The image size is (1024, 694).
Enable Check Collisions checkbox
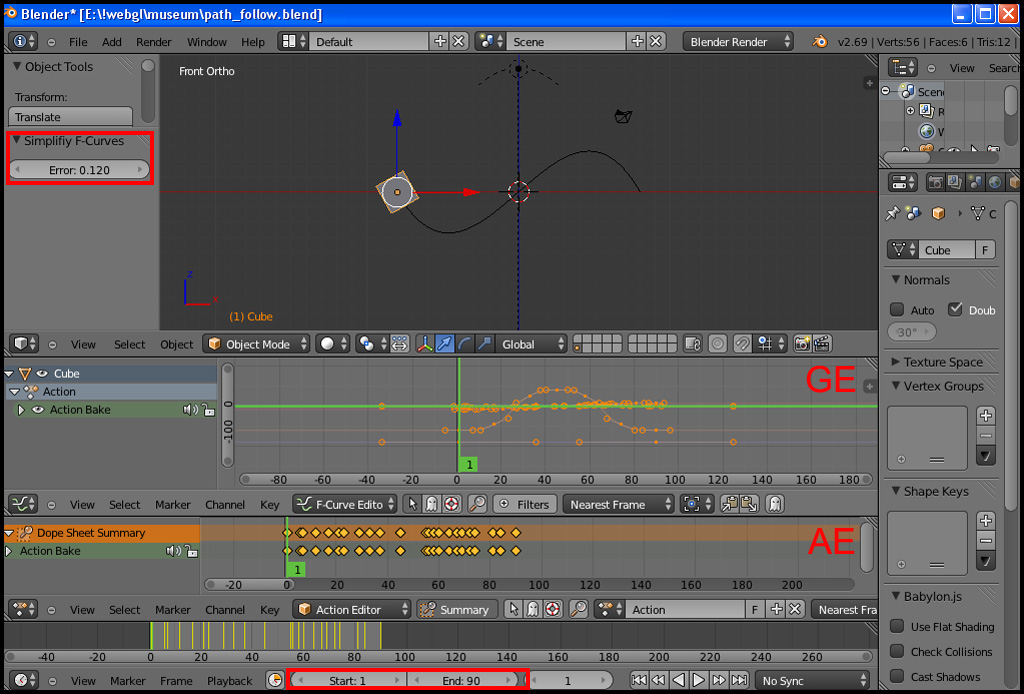pos(897,651)
